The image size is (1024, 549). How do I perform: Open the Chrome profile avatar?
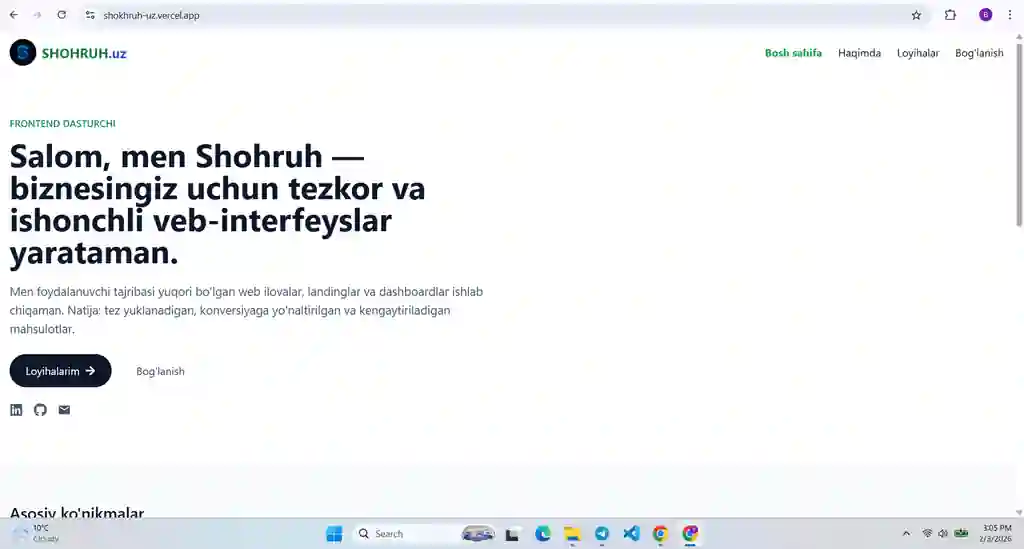[x=985, y=15]
